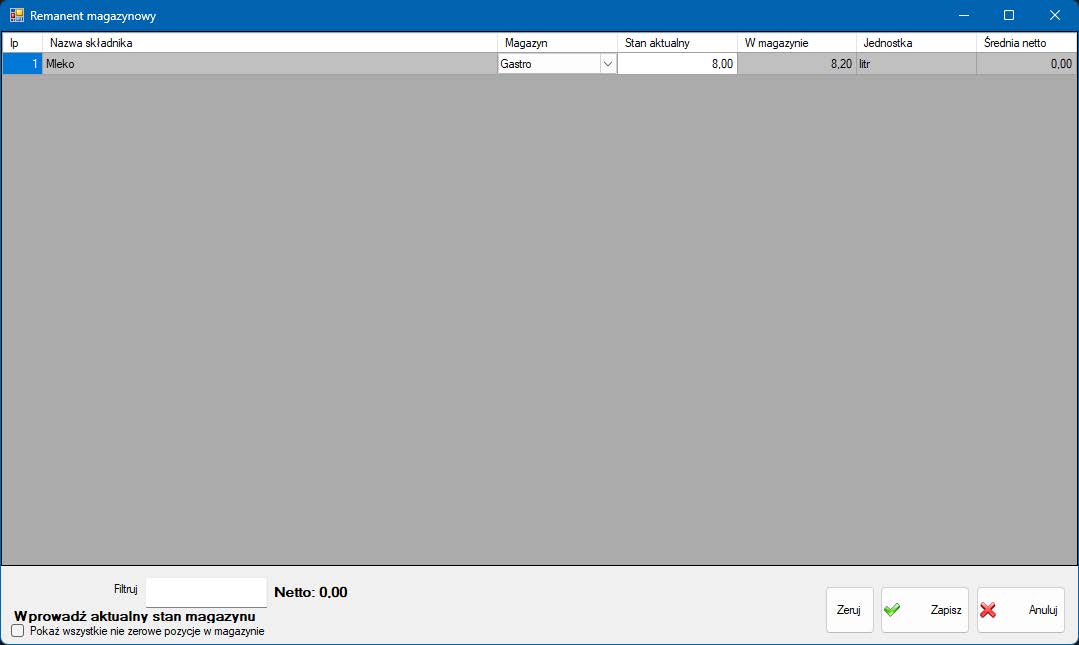Save inventory with the Zapisz button
The width and height of the screenshot is (1079, 645).
pyautogui.click(x=925, y=610)
